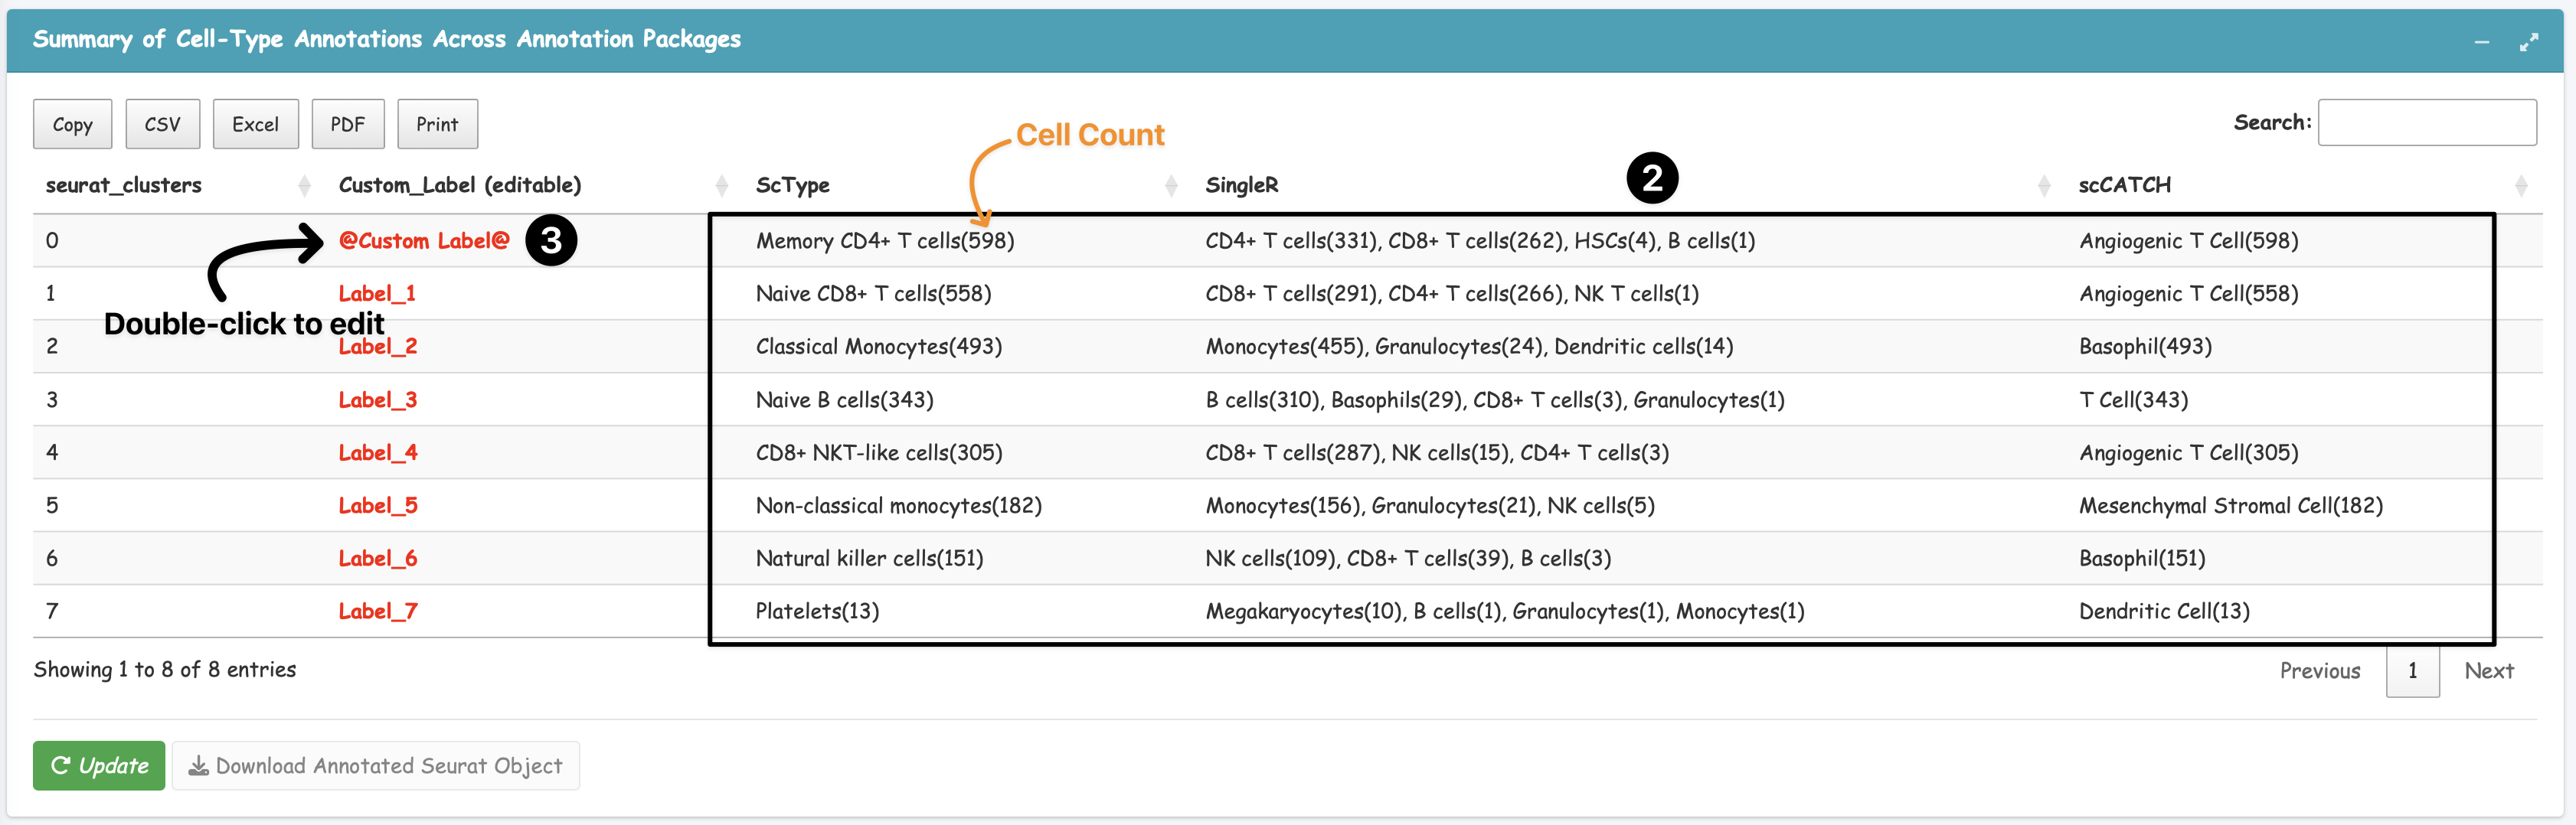
Task: Download Annotated Seurat Object
Action: (x=376, y=765)
